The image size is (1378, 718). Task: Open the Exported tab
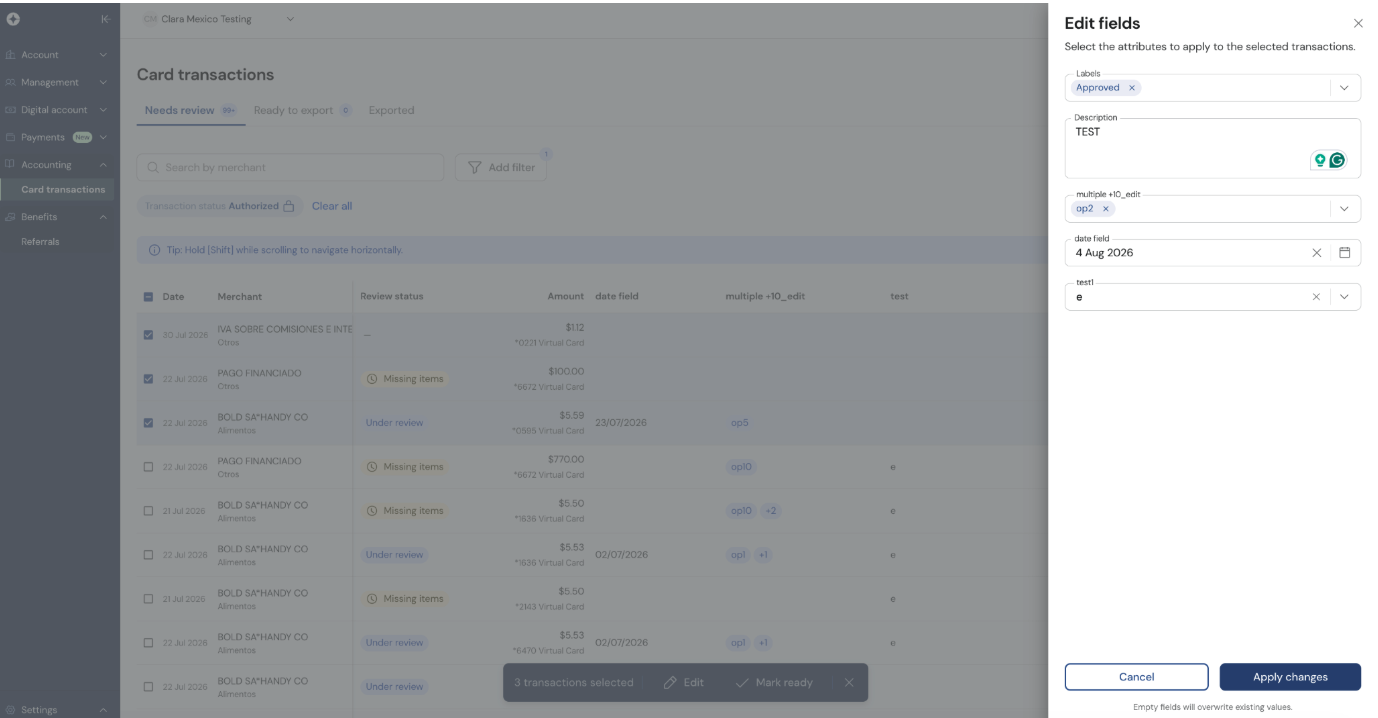391,111
